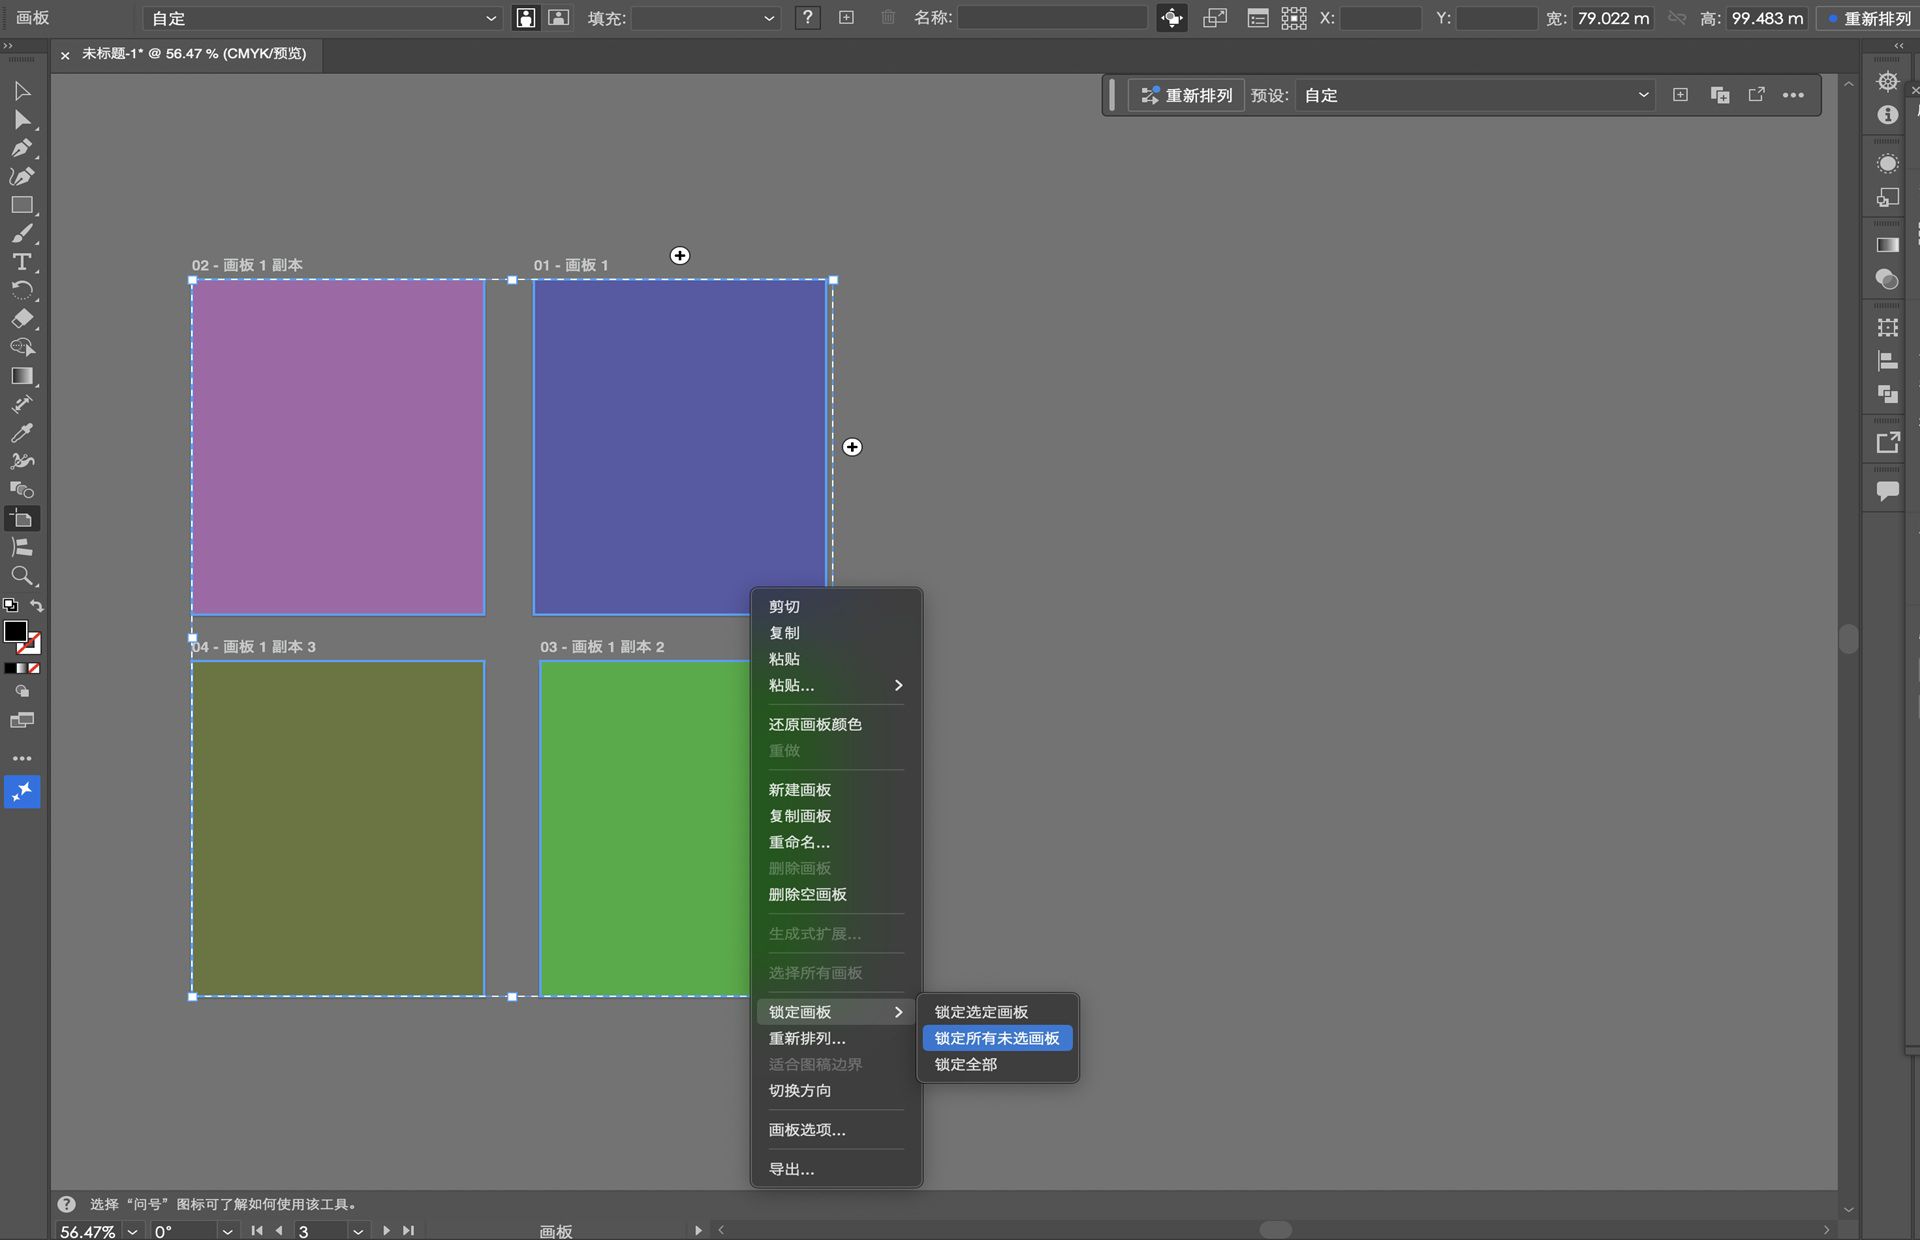Open the artboard preset dropdown at top left
Image resolution: width=1920 pixels, height=1240 pixels.
[322, 18]
